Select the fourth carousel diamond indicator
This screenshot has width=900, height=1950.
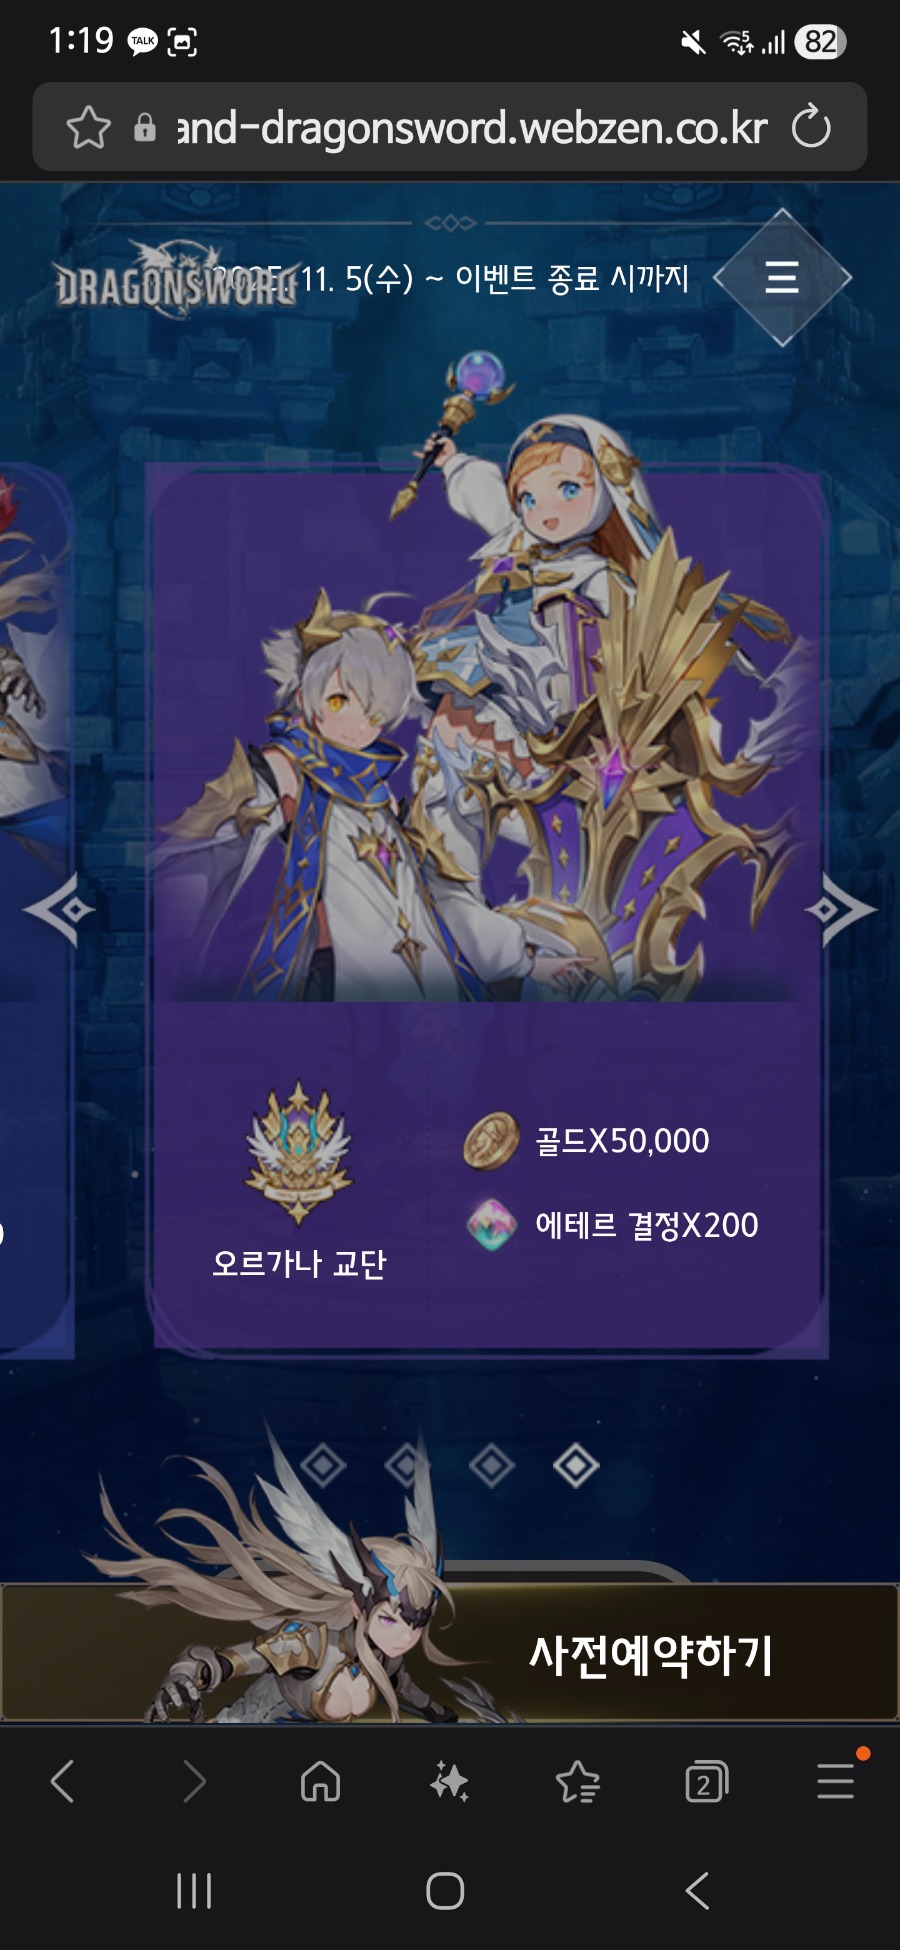point(576,1467)
